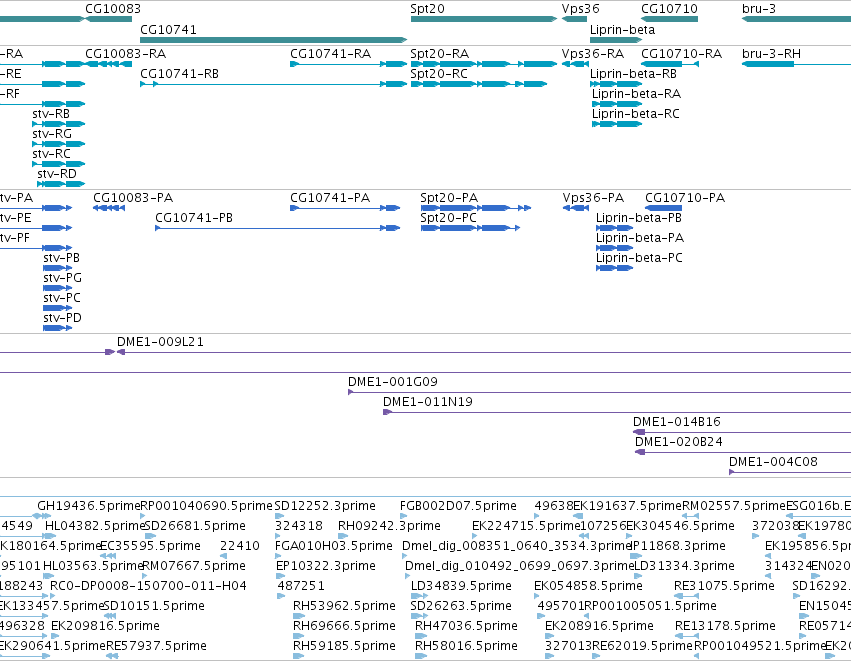Select transcript label 'CG10710-RA'
Screen dimensions: 851x661
682,54
